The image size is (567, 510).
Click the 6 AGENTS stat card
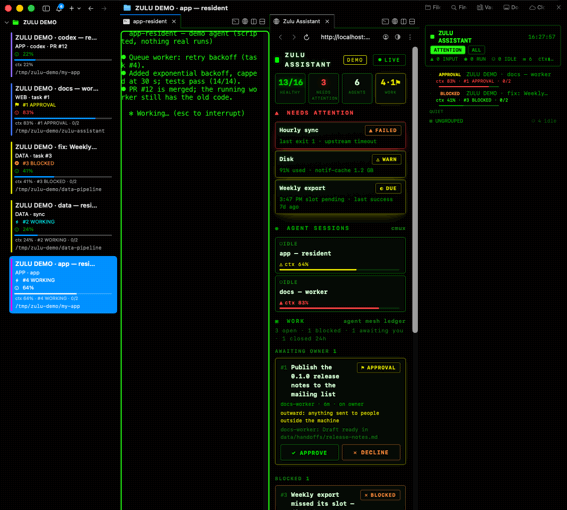pos(357,88)
